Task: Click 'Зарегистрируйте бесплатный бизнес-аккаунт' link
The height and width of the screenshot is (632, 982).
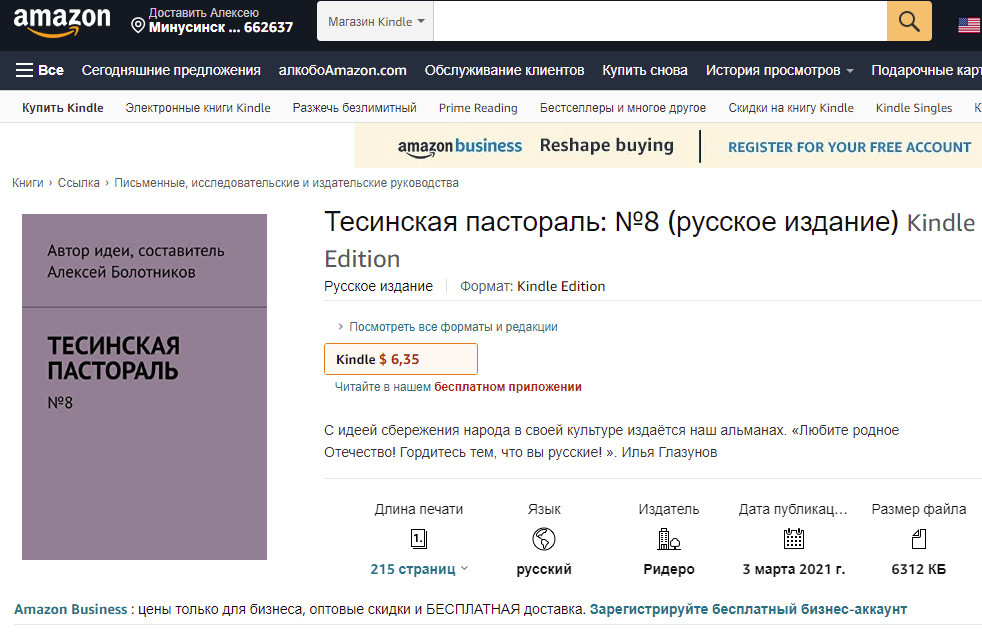Action: [x=748, y=609]
